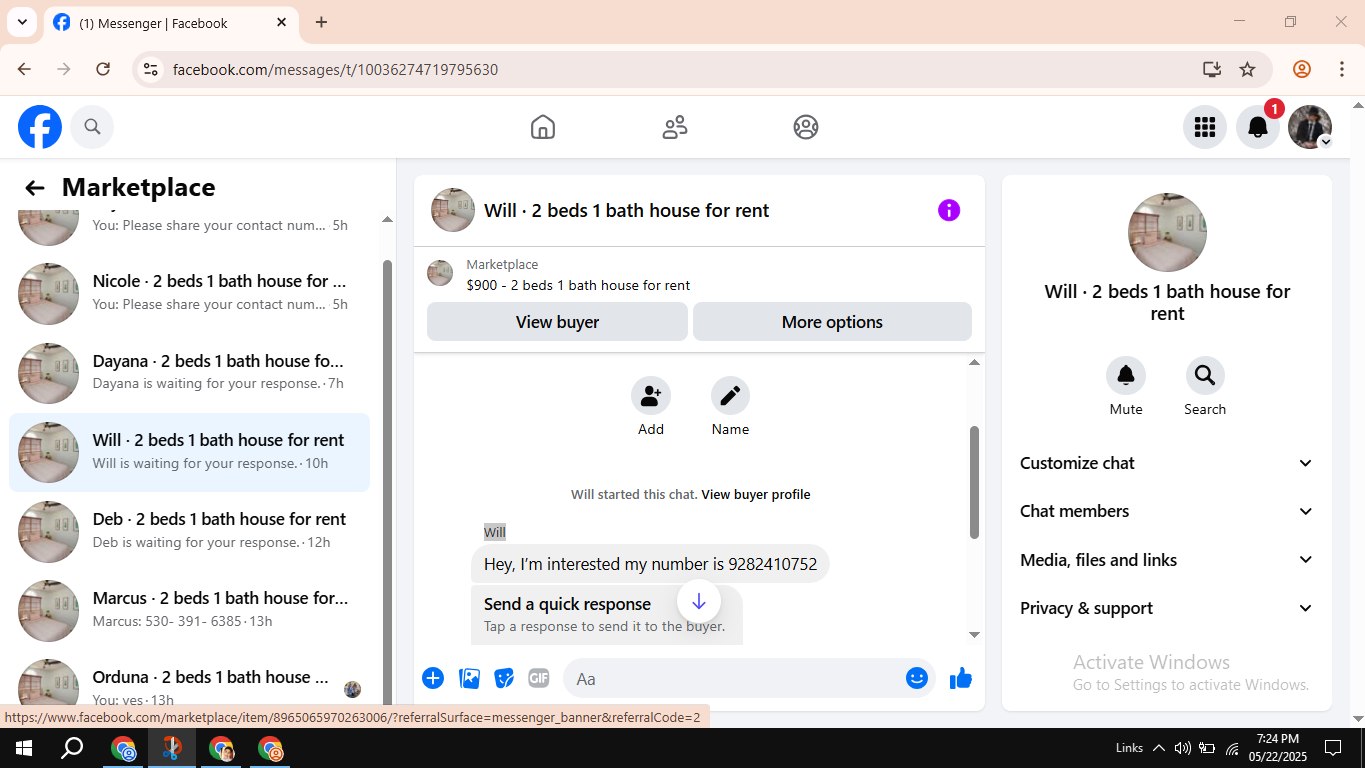Bookmark this tab with the star
1365x768 pixels.
coord(1247,69)
